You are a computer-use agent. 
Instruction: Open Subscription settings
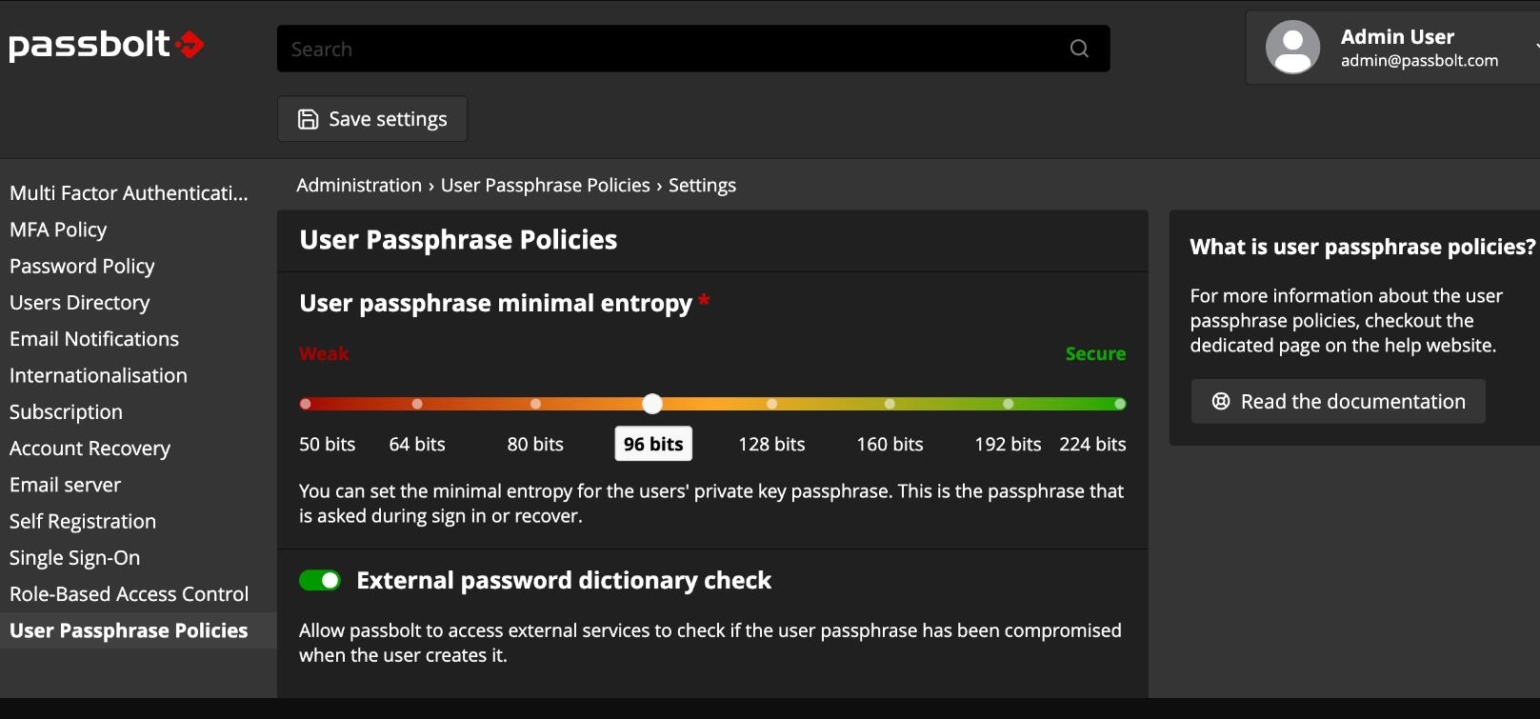click(65, 411)
